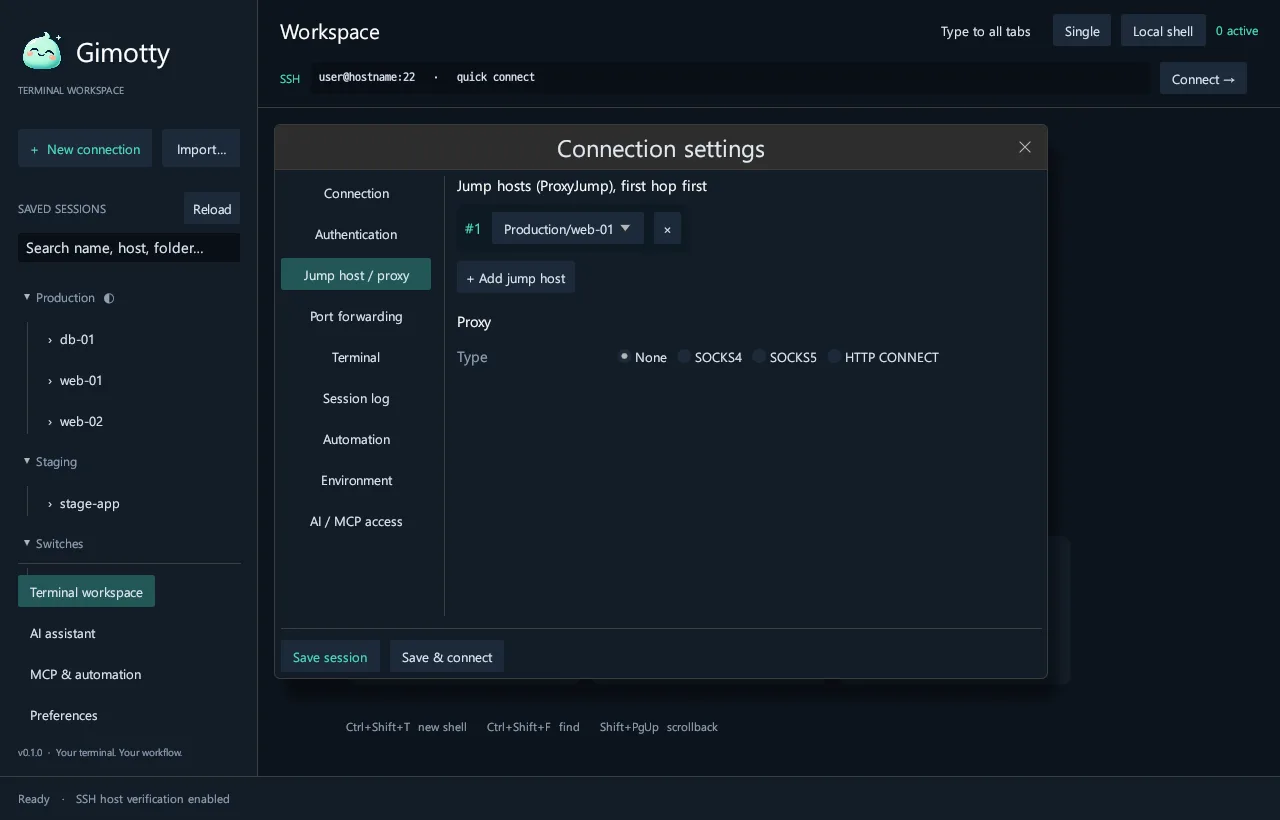Click the New connection button
The width and height of the screenshot is (1280, 820).
pyautogui.click(x=85, y=149)
